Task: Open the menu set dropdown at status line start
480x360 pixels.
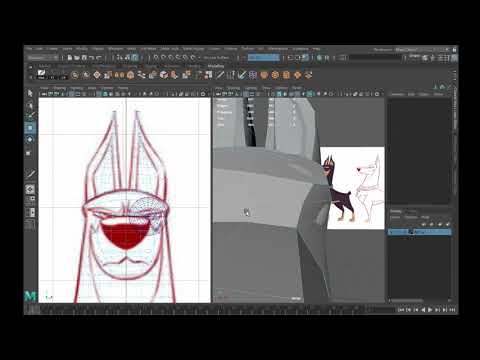Action: (42, 58)
